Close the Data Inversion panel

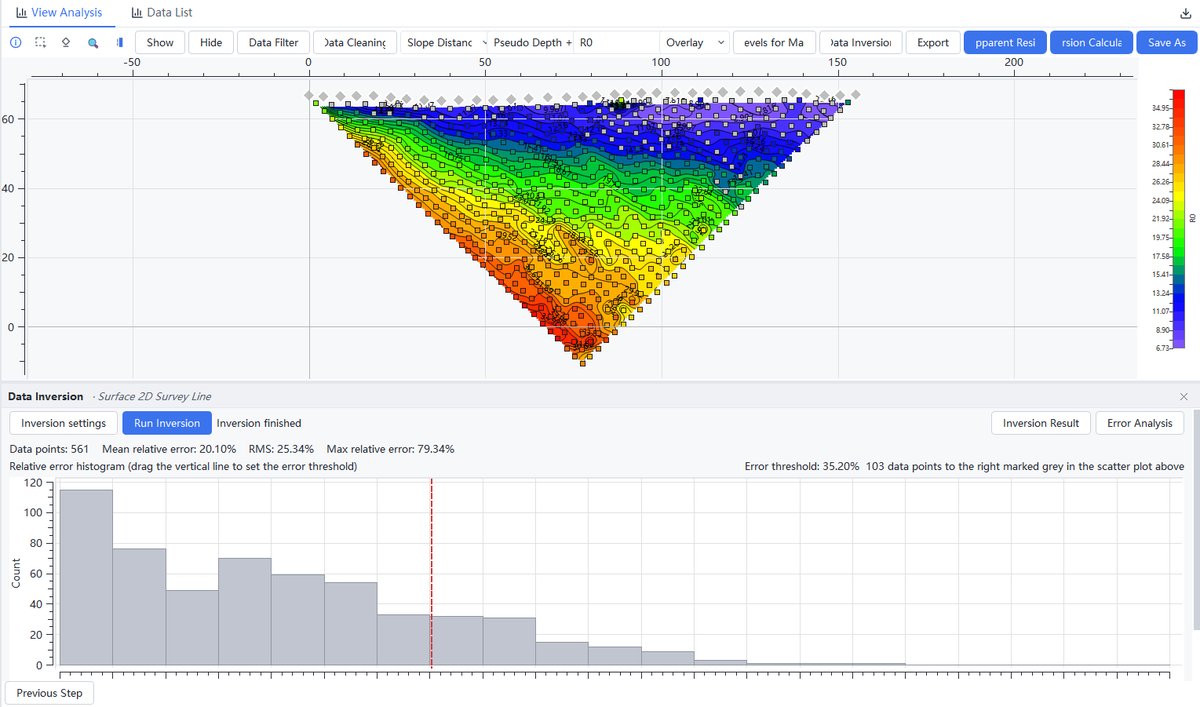point(1185,397)
